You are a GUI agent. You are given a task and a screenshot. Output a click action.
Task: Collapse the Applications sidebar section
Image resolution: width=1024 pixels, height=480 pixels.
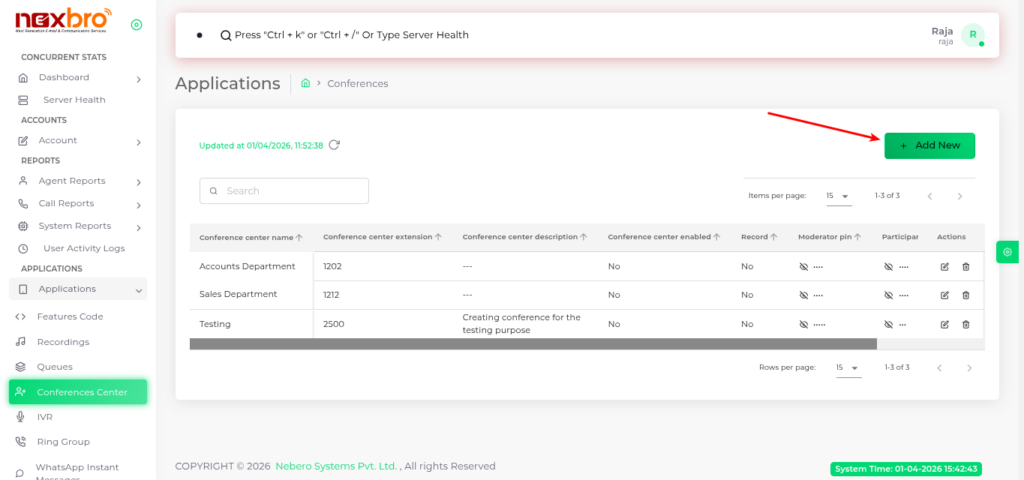click(138, 290)
